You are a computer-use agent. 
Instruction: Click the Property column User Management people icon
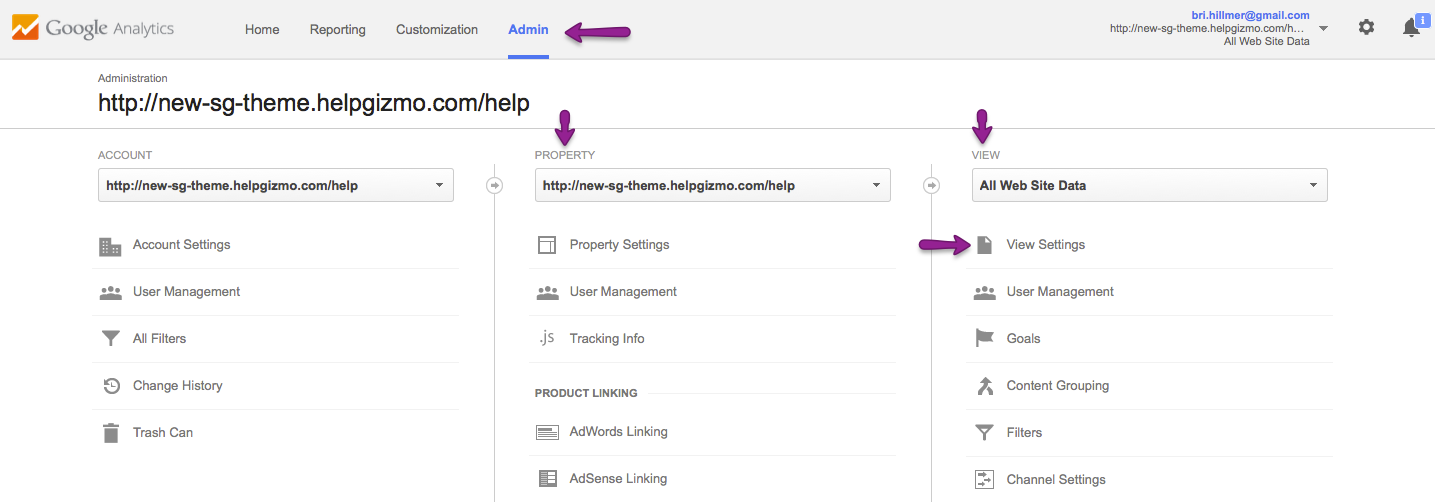[547, 292]
